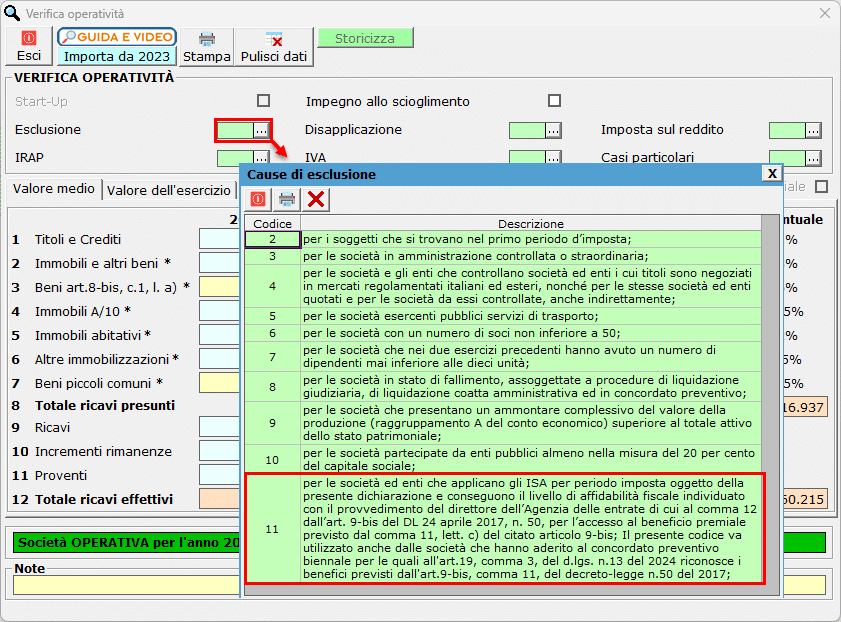Image resolution: width=841 pixels, height=622 pixels.
Task: Open the Disapplicazione lookup button
Action: tap(553, 130)
